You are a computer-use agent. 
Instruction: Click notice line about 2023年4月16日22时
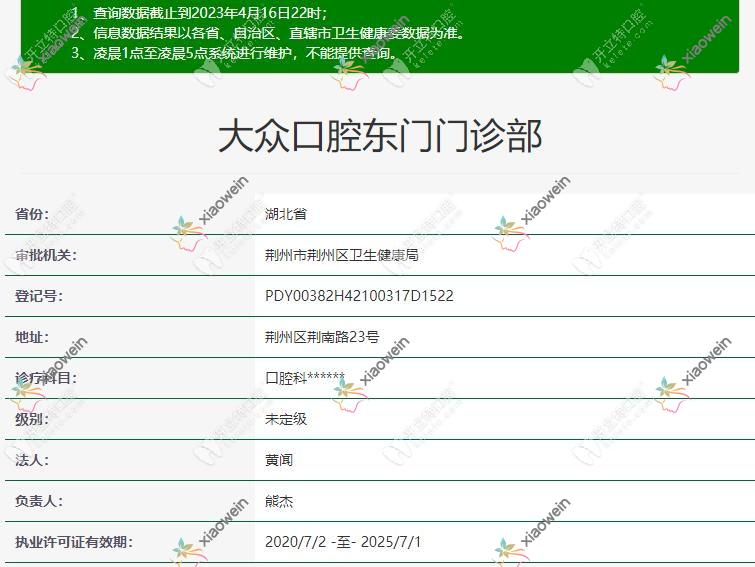tap(199, 13)
